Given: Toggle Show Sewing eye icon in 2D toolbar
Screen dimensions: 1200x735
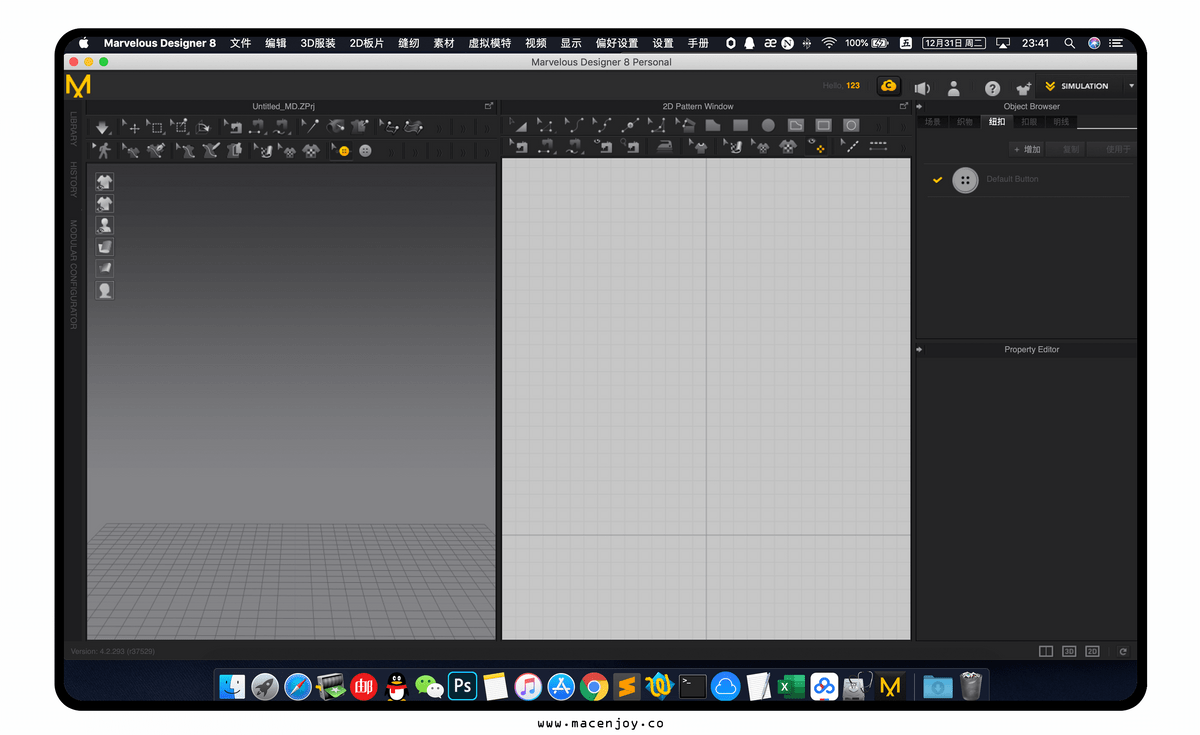Looking at the screenshot, I should click(604, 147).
